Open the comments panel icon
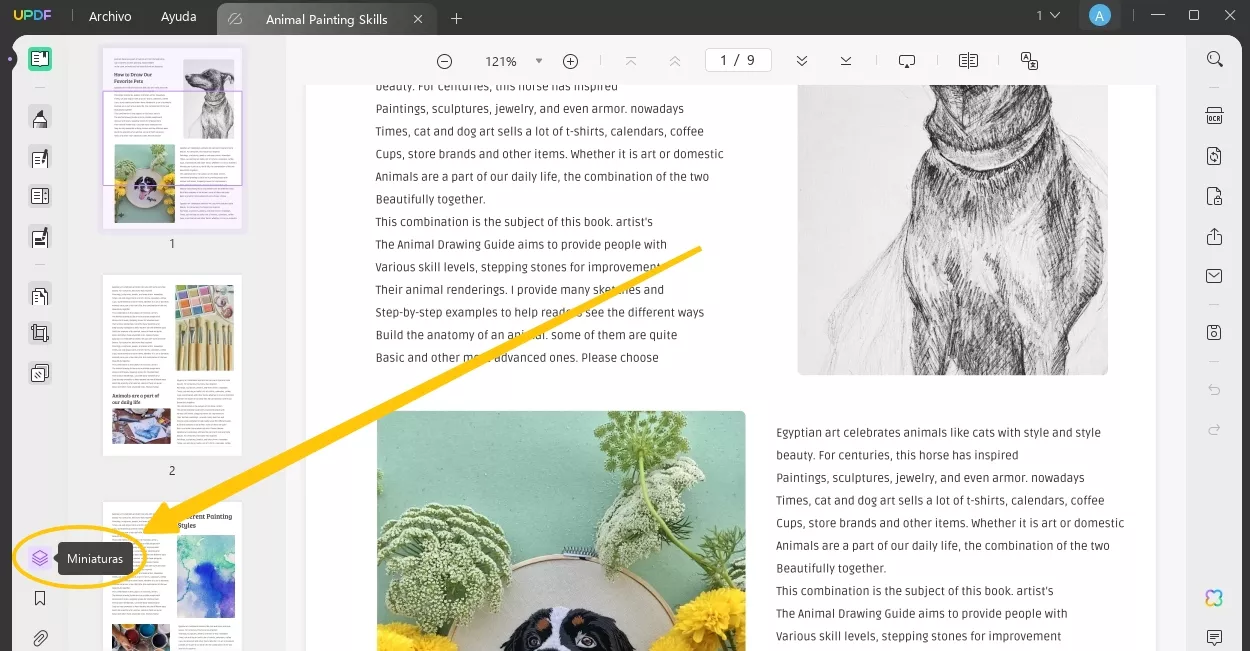This screenshot has height=651, width=1250. (1215, 637)
